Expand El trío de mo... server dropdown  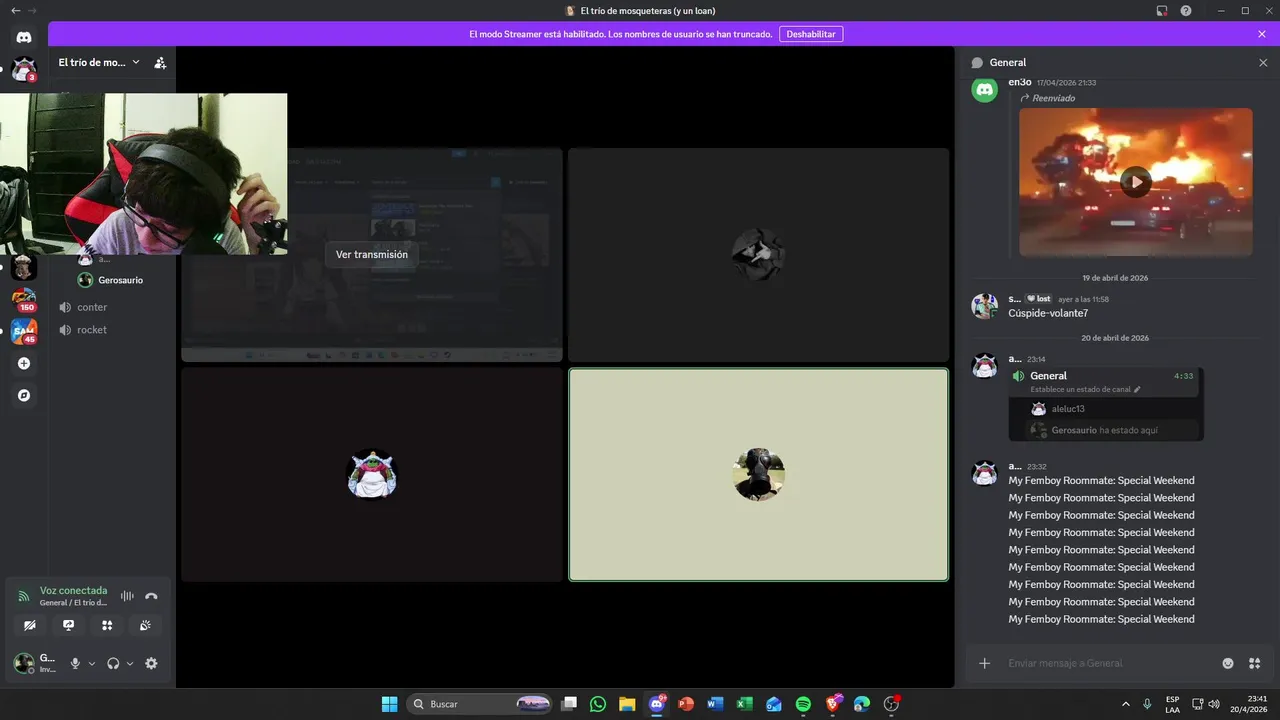(x=99, y=62)
